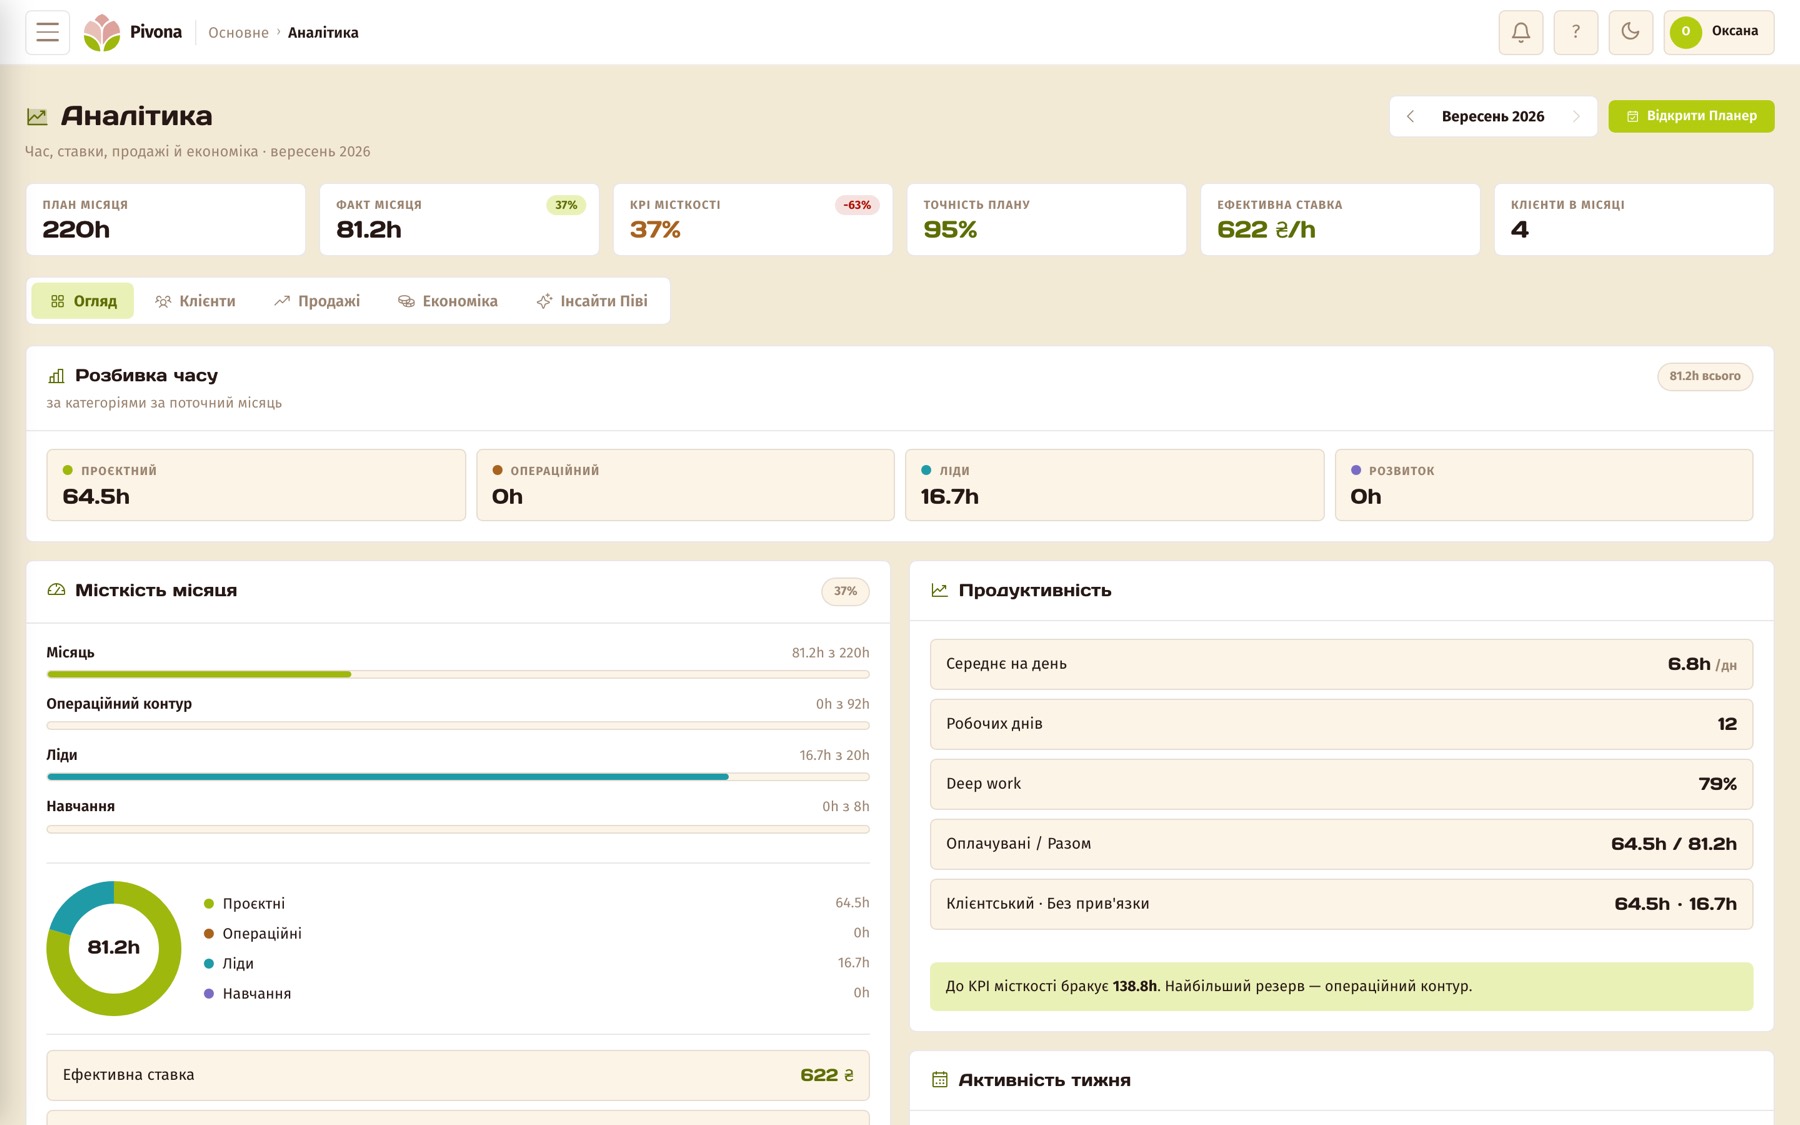Click the Продажі trend arrow icon
Image resolution: width=1800 pixels, height=1125 pixels.
[x=282, y=301]
